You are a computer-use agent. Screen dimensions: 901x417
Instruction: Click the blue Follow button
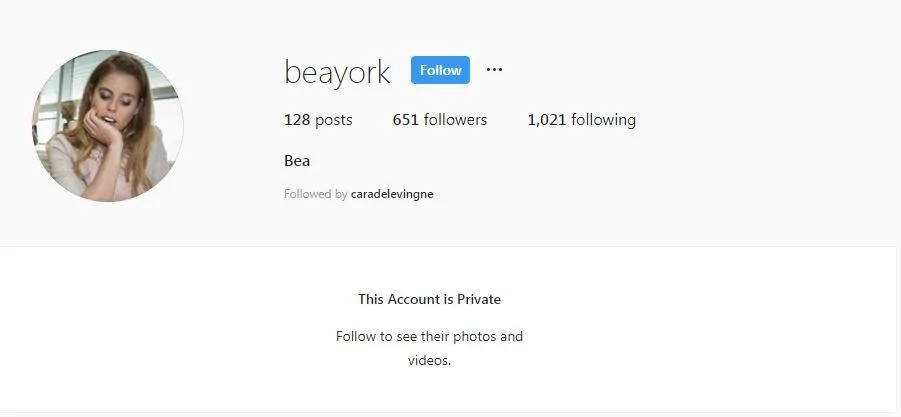(x=440, y=70)
